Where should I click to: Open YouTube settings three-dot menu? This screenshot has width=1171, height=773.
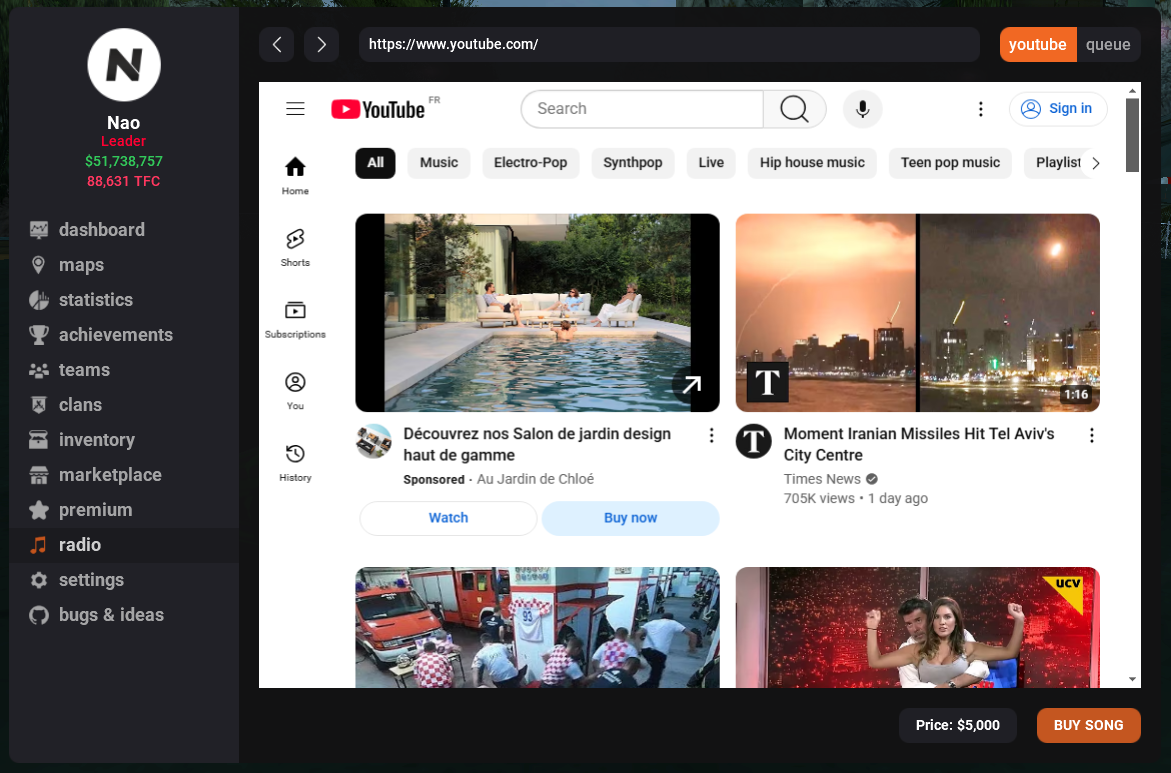(981, 109)
